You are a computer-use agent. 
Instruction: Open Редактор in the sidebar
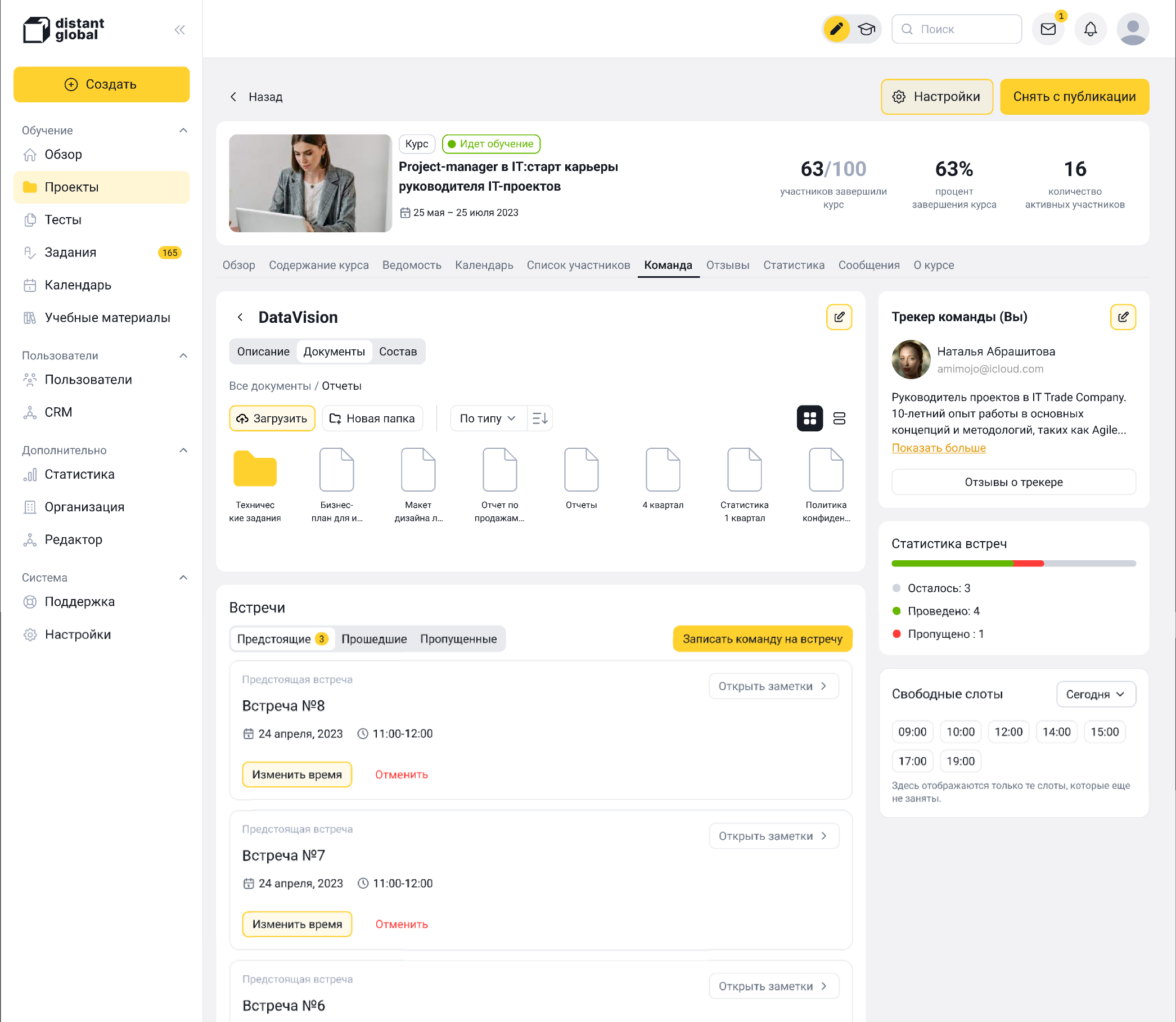coord(101,540)
